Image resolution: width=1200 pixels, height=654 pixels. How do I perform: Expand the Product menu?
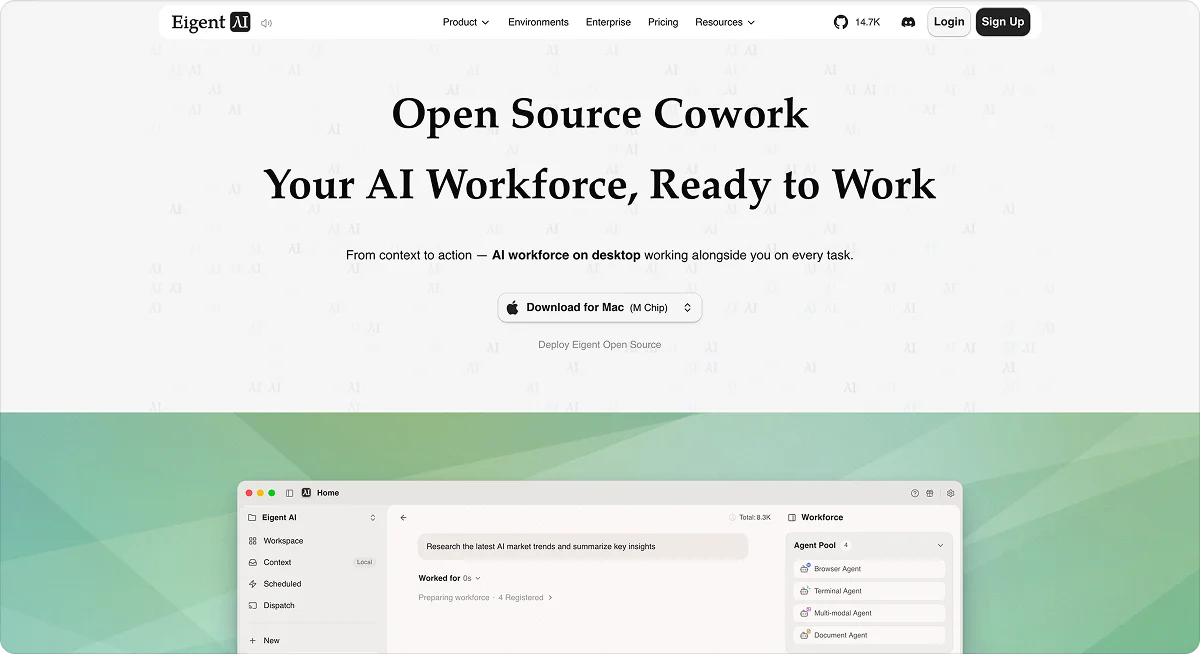click(466, 22)
